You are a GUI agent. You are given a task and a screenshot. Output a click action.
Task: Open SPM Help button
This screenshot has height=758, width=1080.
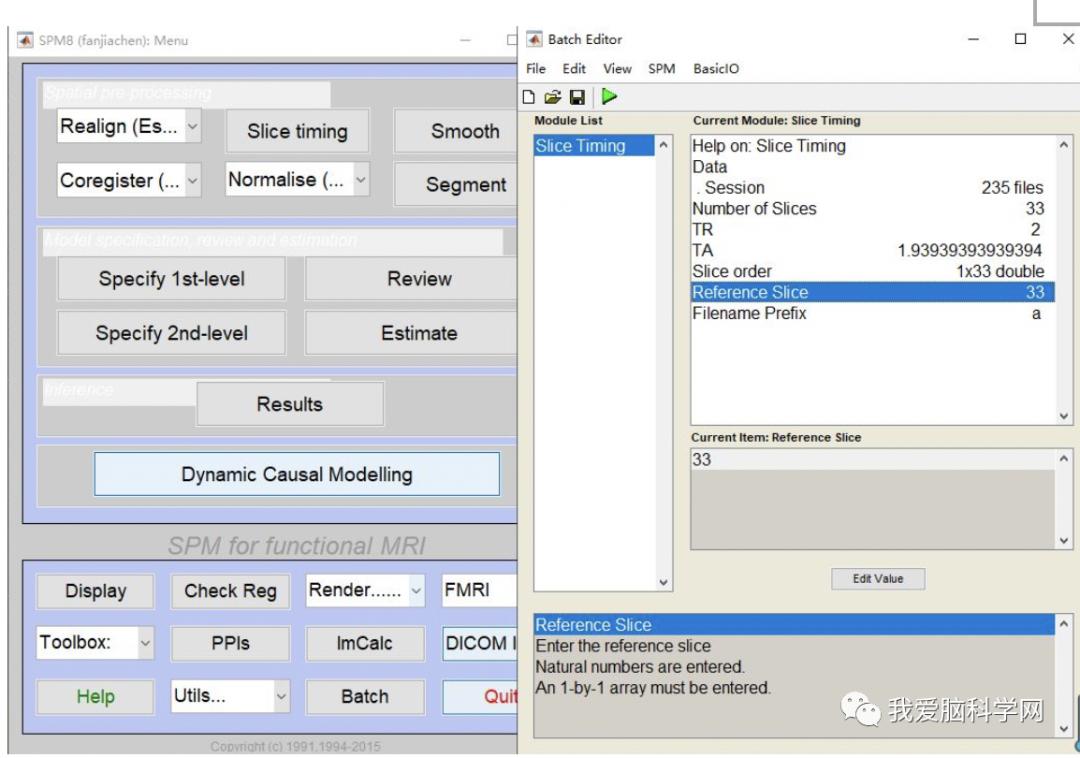(96, 697)
